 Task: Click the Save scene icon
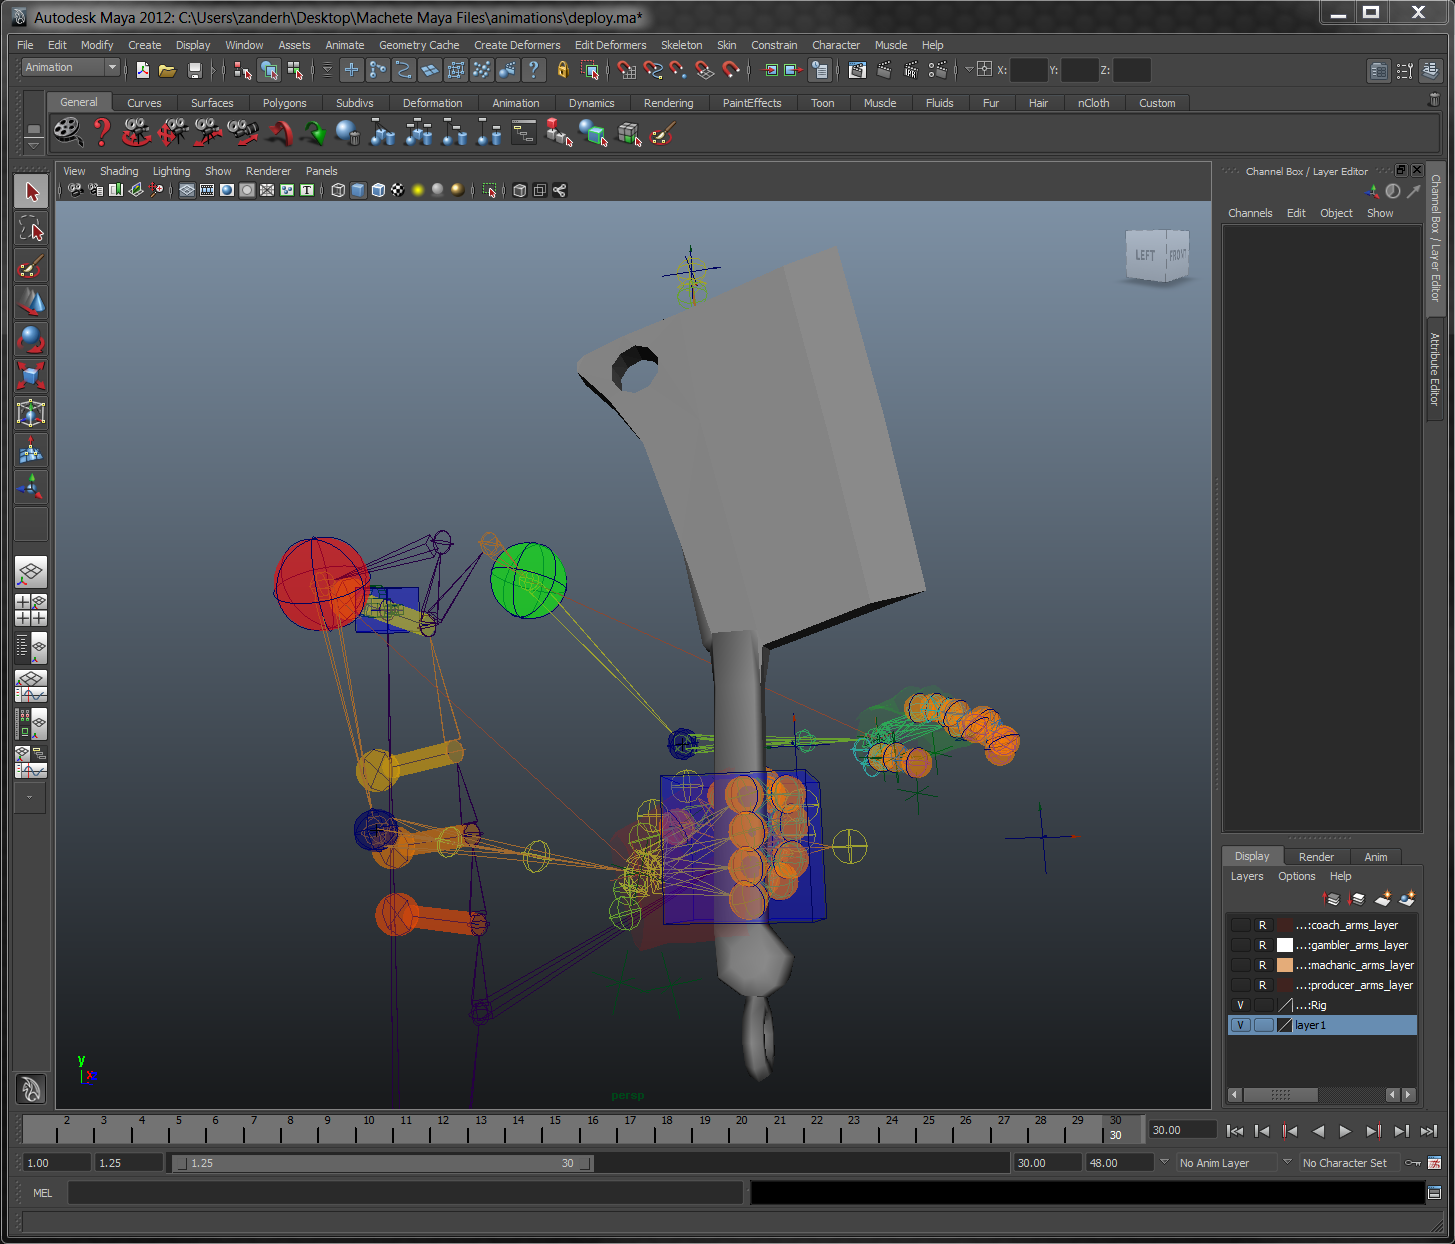195,70
